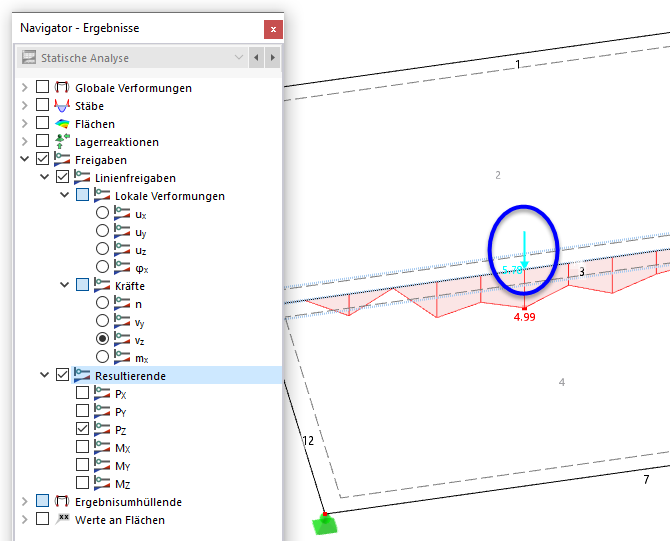Uncheck the Resultierende checkbox

pos(62,375)
